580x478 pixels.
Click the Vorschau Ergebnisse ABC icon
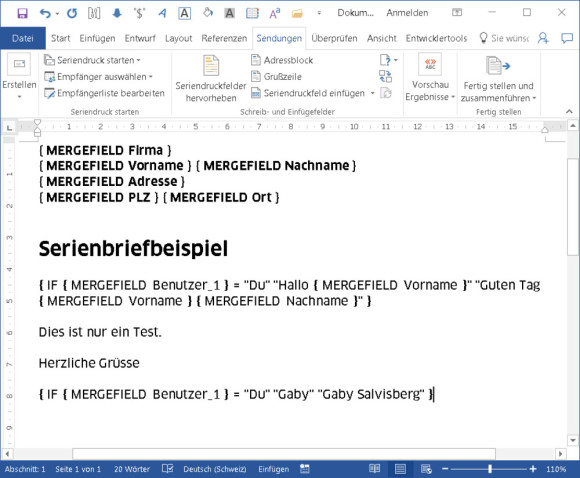point(430,64)
